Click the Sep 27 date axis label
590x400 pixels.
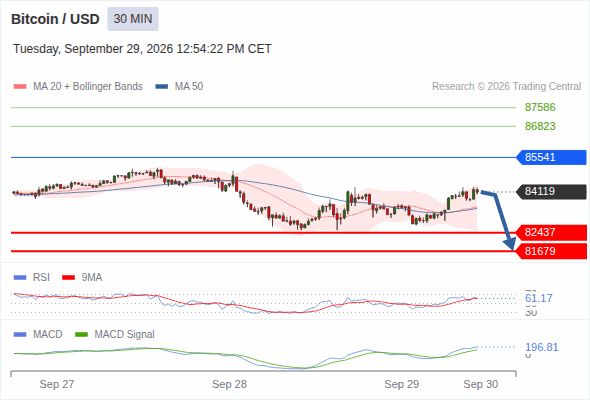(57, 384)
